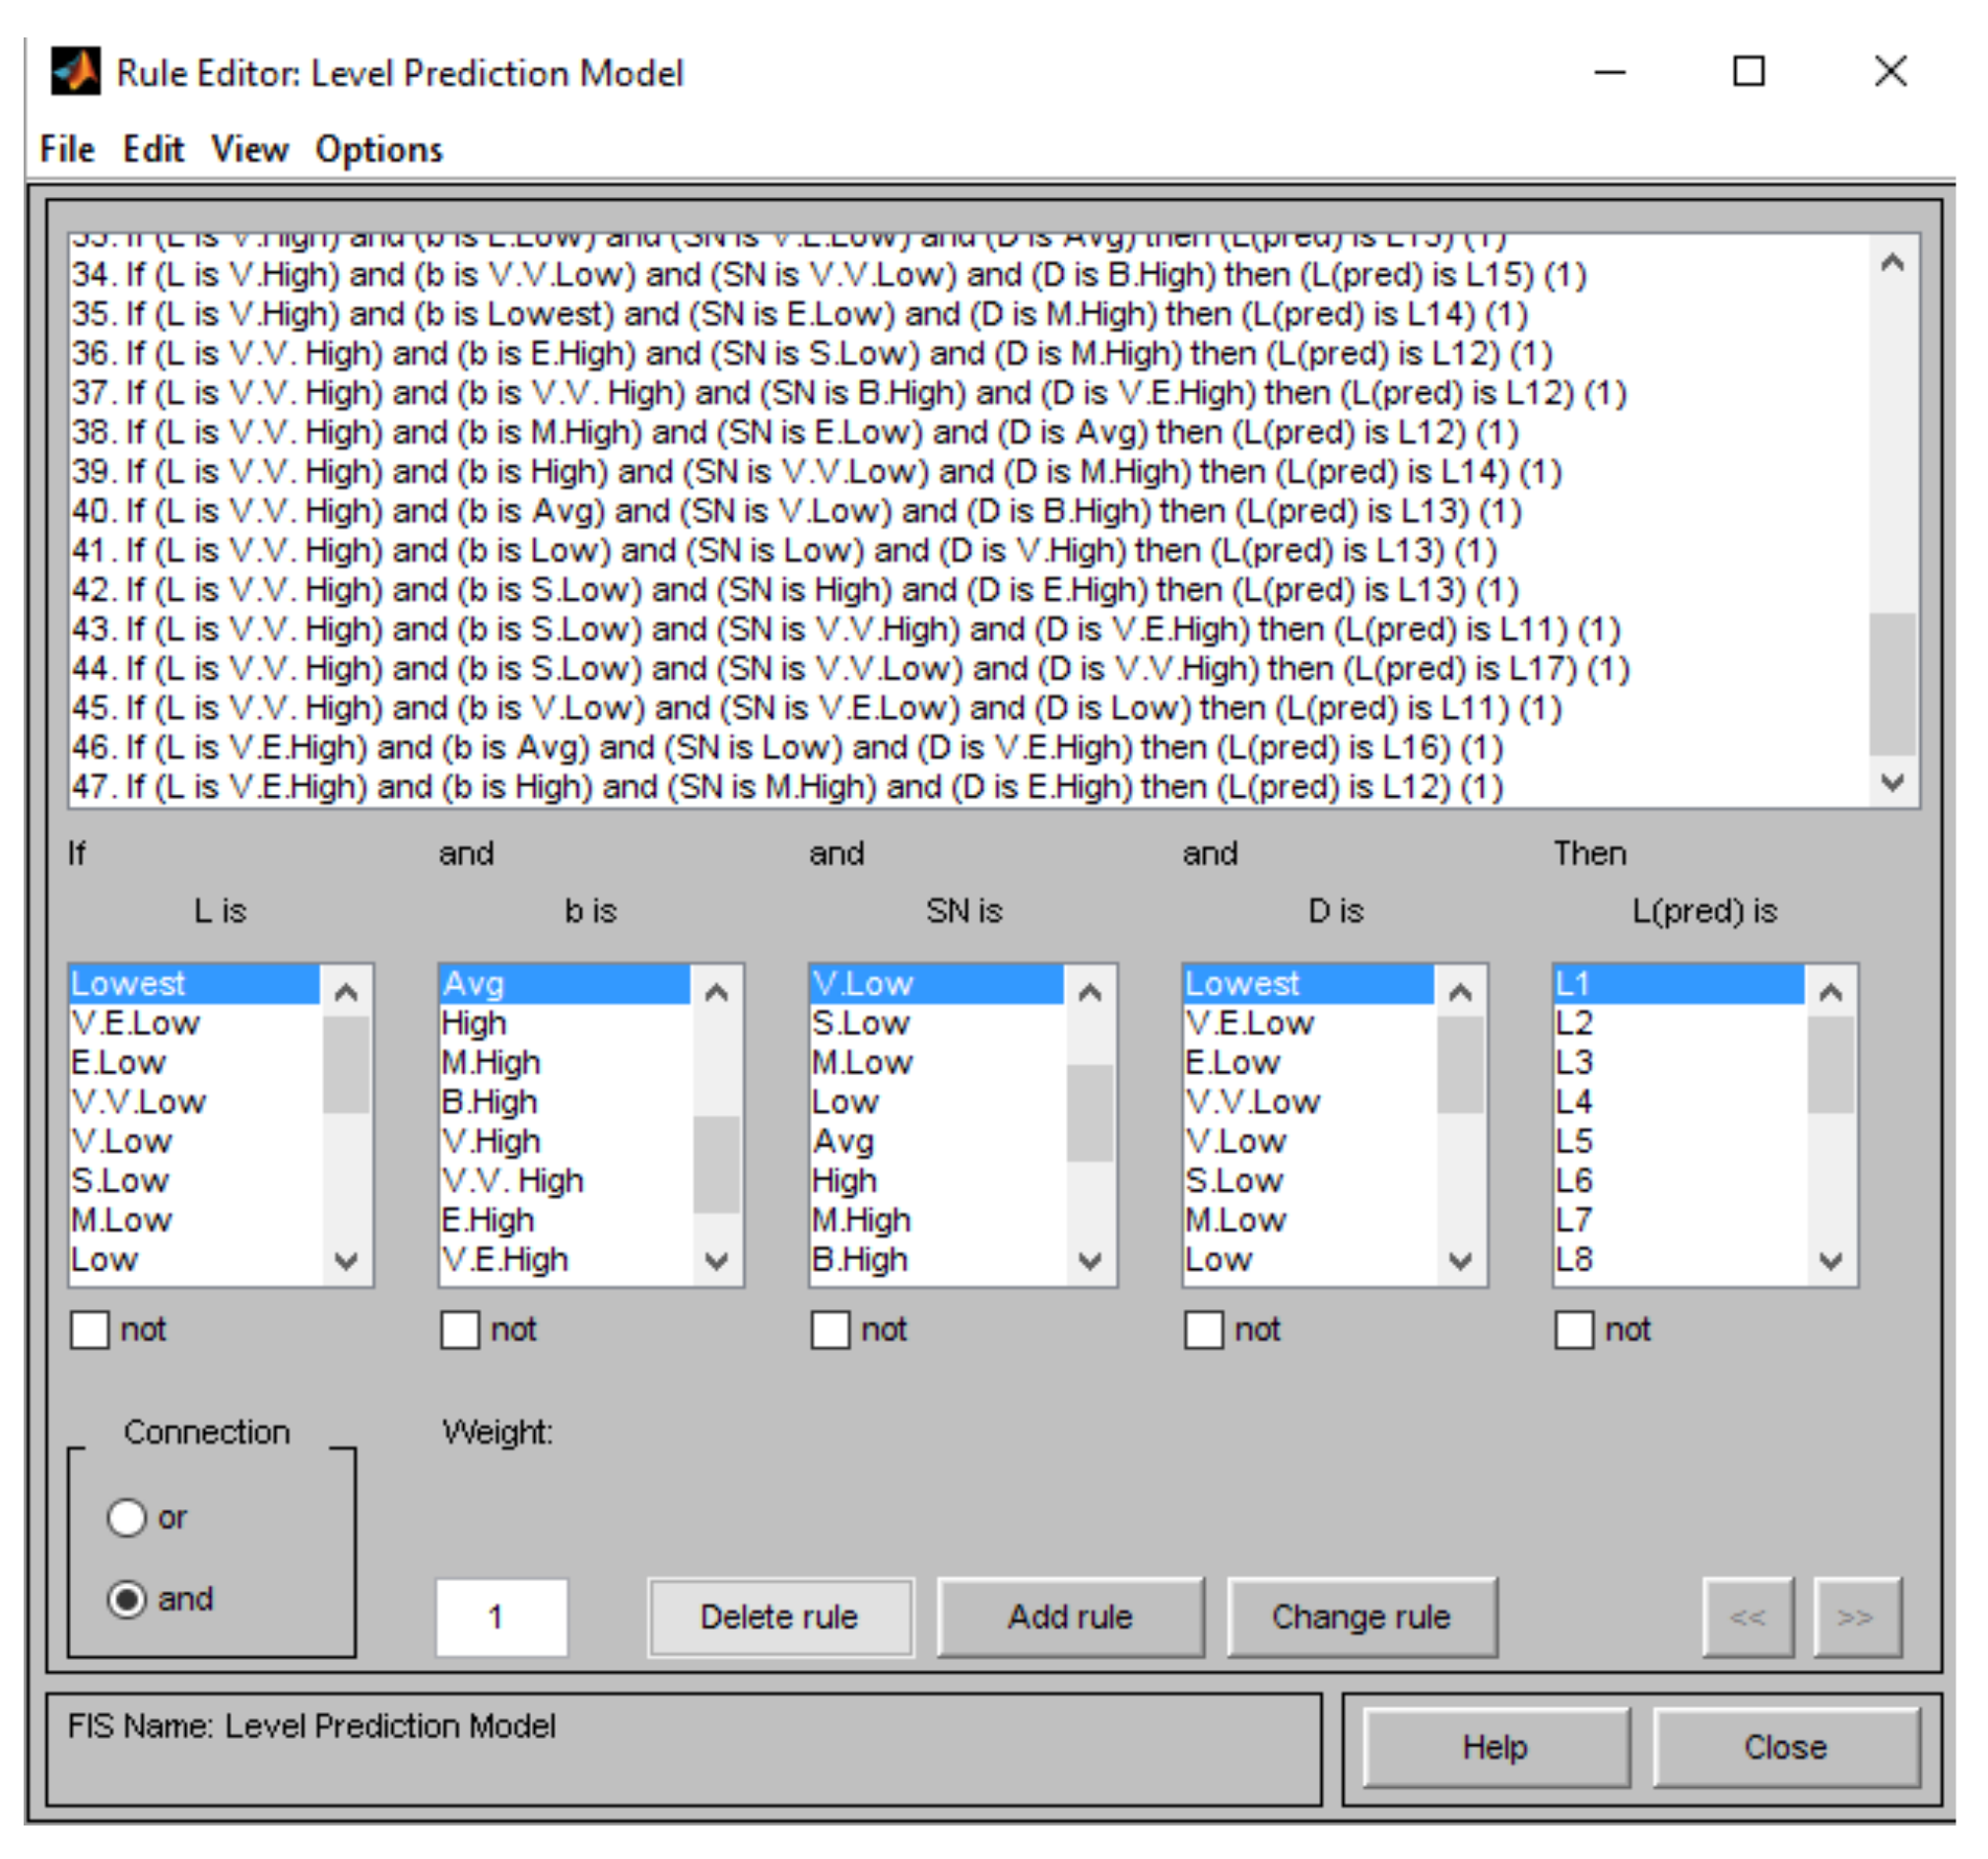Choose the 'and' connection radio button
This screenshot has width=1988, height=1859.
coord(127,1599)
